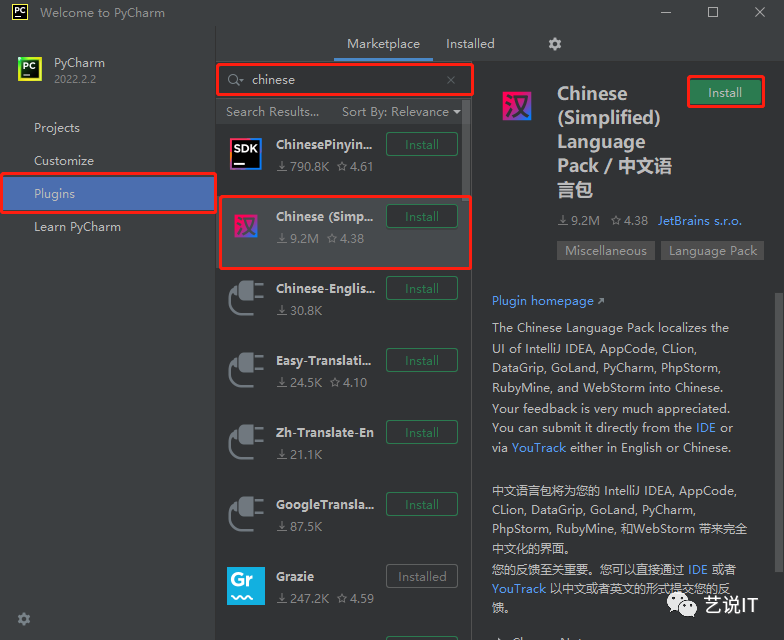Install the Chinese-Englis... plugin
Viewport: 784px width, 640px height.
(x=422, y=288)
